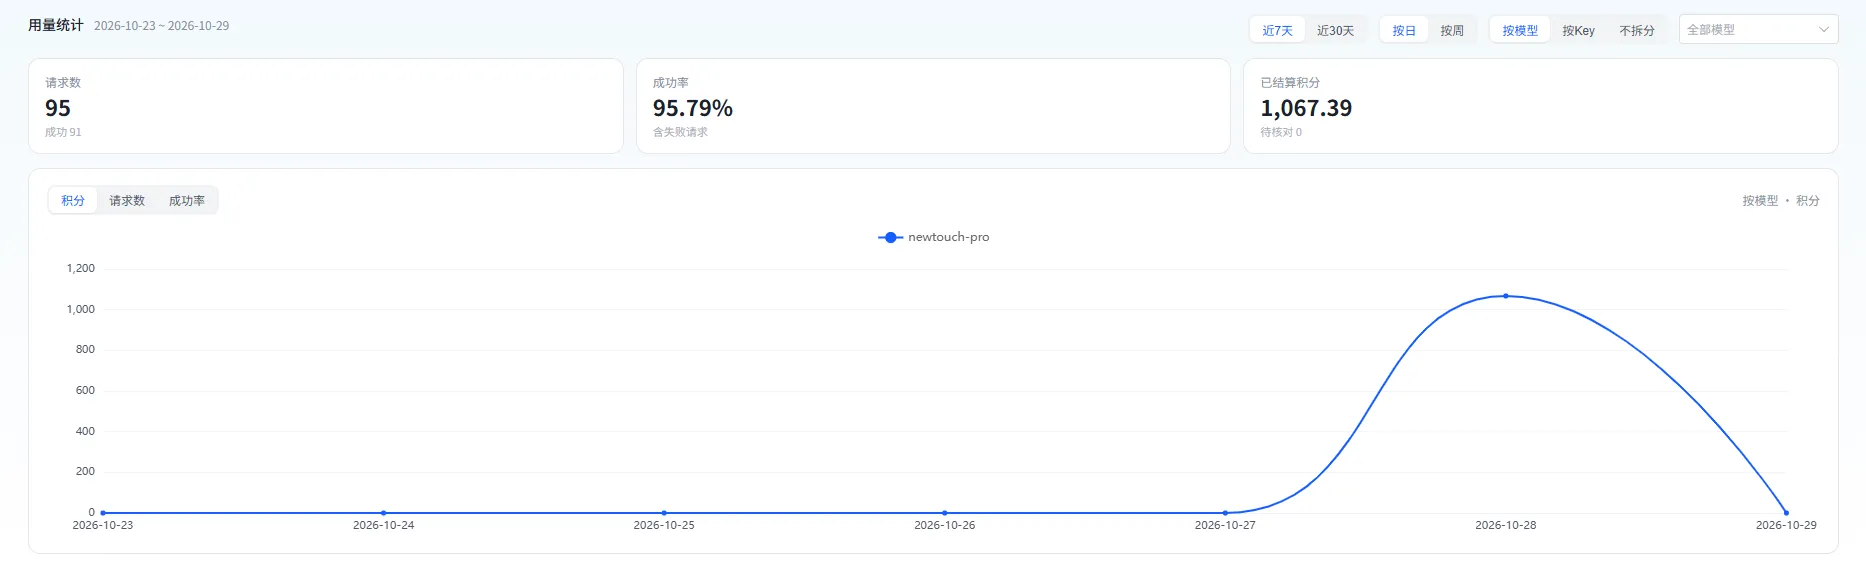Click the 含失败请求 note
The image size is (1866, 579).
680,132
